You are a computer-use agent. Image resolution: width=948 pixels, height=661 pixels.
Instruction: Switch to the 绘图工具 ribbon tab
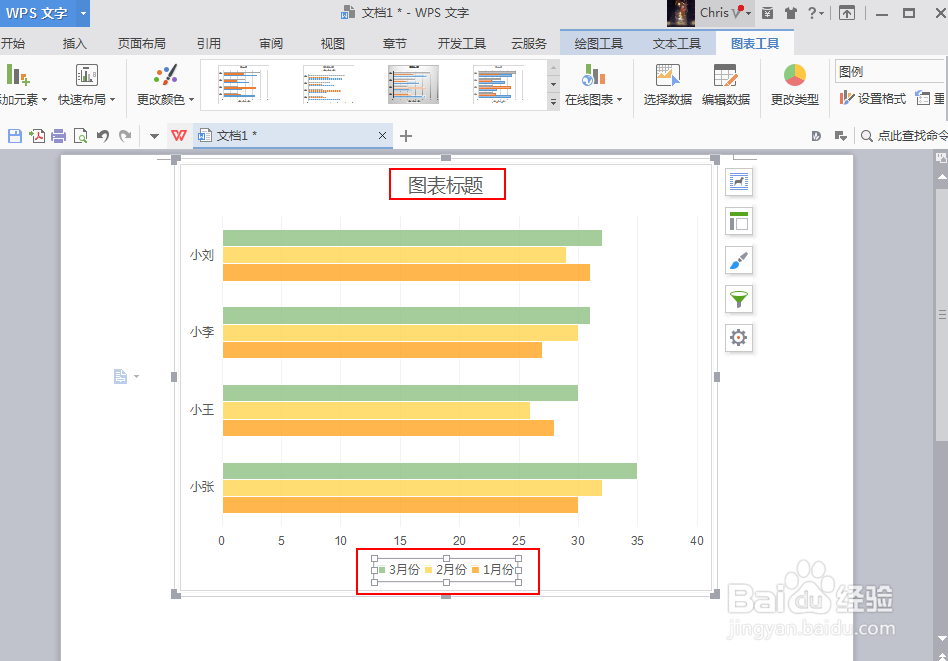(598, 43)
